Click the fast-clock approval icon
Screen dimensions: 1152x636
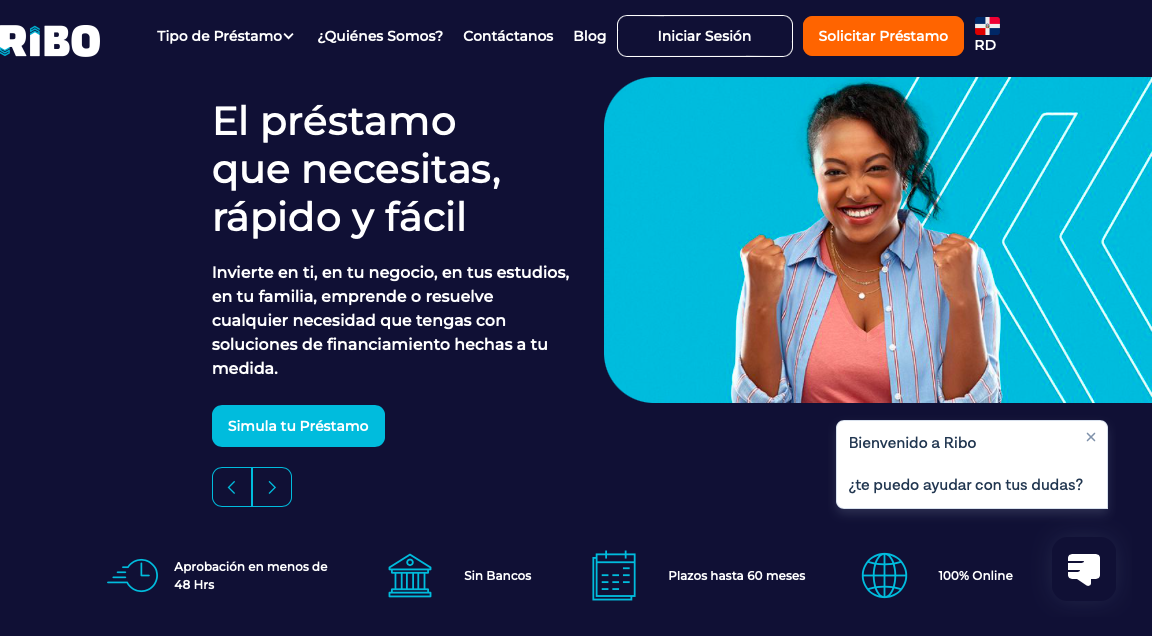(x=133, y=575)
